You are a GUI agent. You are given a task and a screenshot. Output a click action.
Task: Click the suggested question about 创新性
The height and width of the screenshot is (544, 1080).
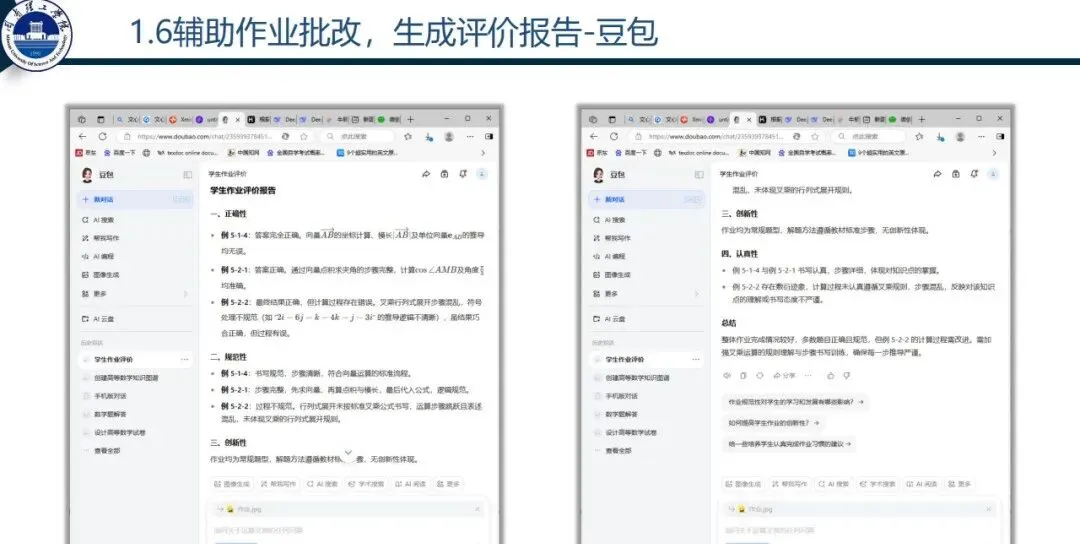click(773, 423)
